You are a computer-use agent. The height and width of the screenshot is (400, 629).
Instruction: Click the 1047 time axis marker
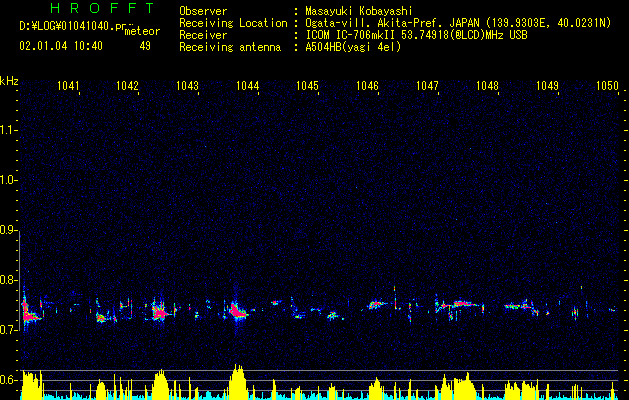point(427,85)
